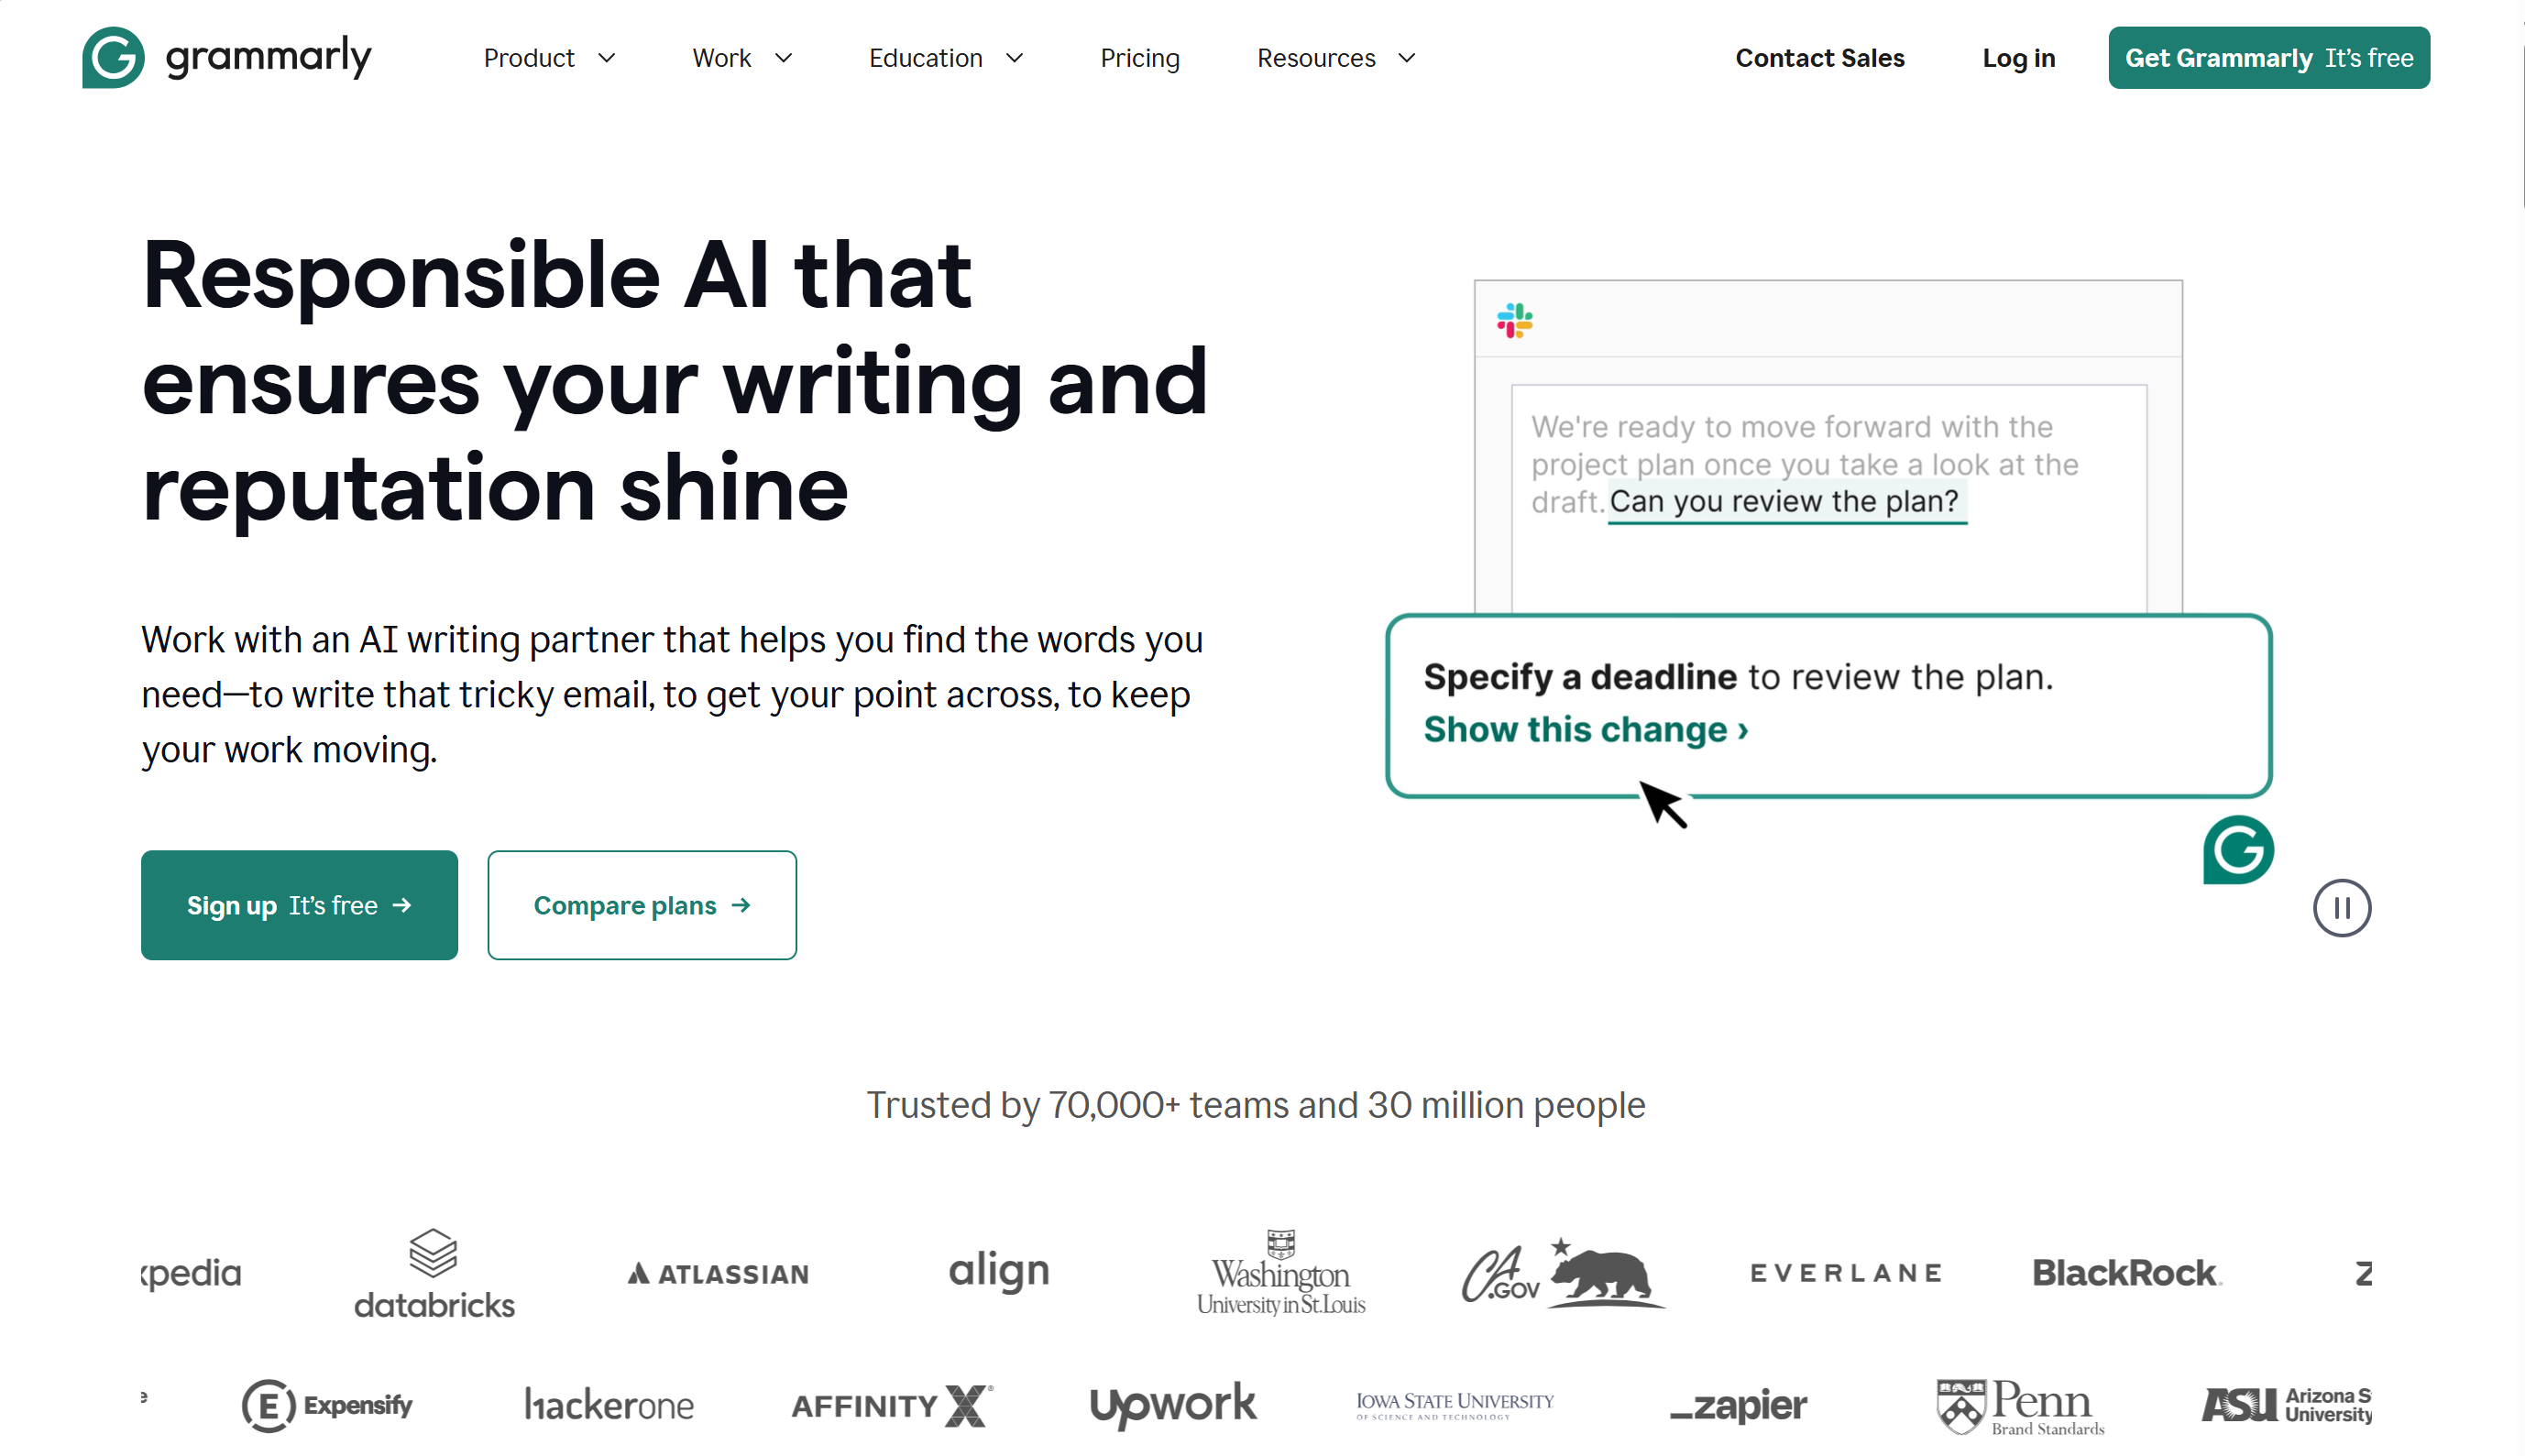Viewport: 2525px width, 1456px height.
Task: Click the Compare plans button
Action: point(641,905)
